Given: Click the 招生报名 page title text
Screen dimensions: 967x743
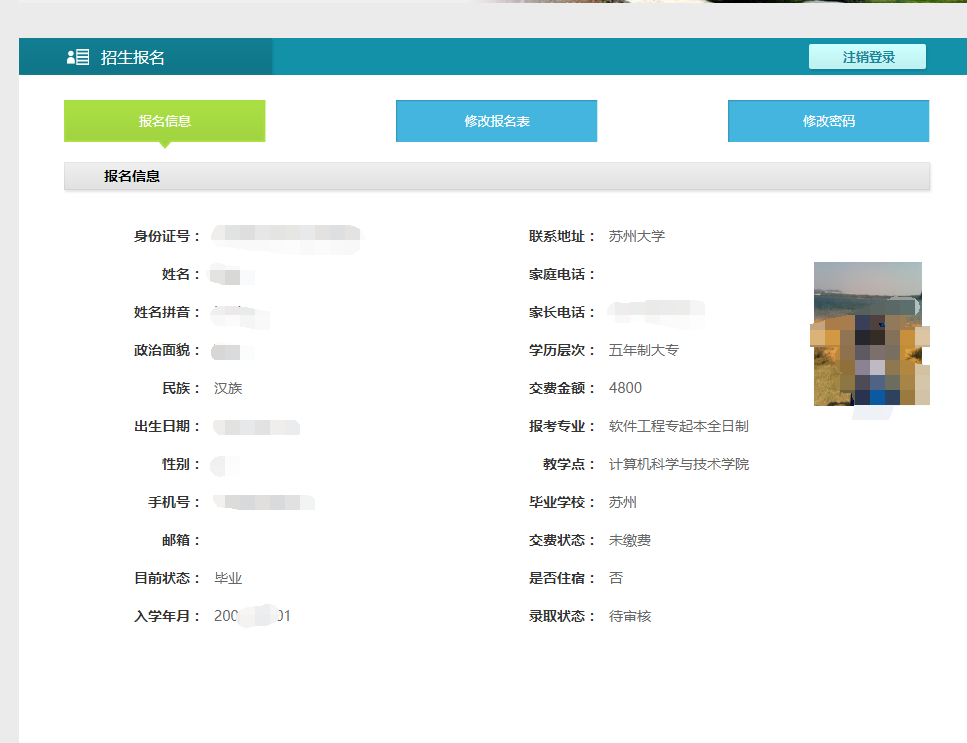Looking at the screenshot, I should click(x=132, y=57).
